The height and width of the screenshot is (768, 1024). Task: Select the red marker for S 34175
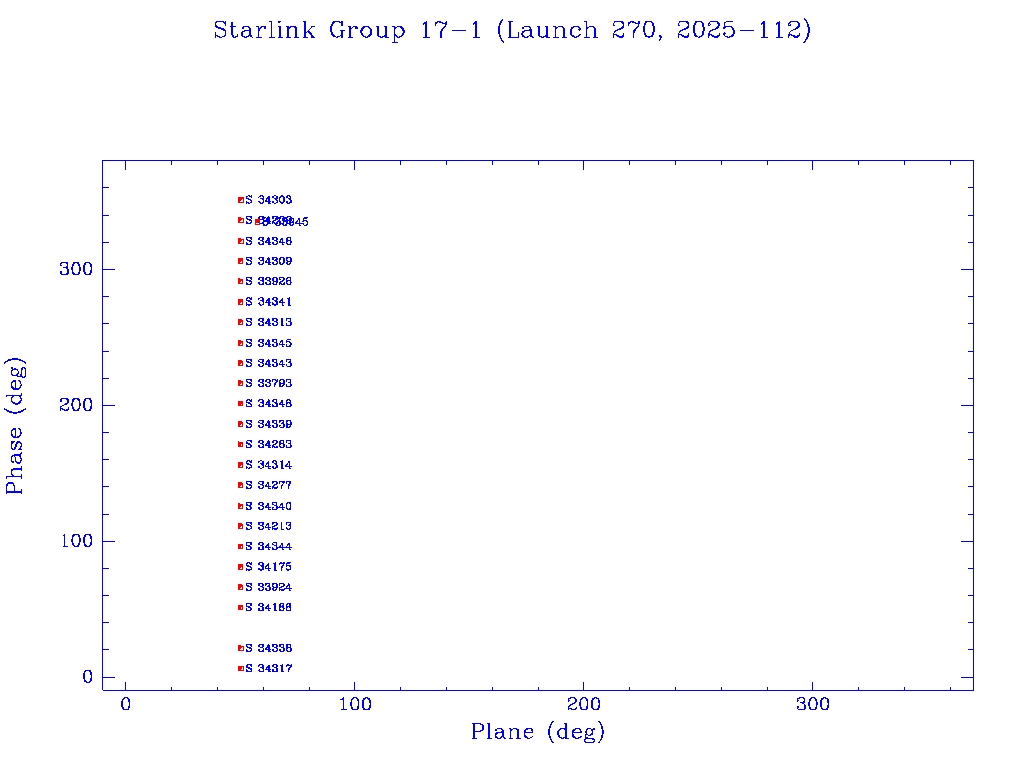241,567
